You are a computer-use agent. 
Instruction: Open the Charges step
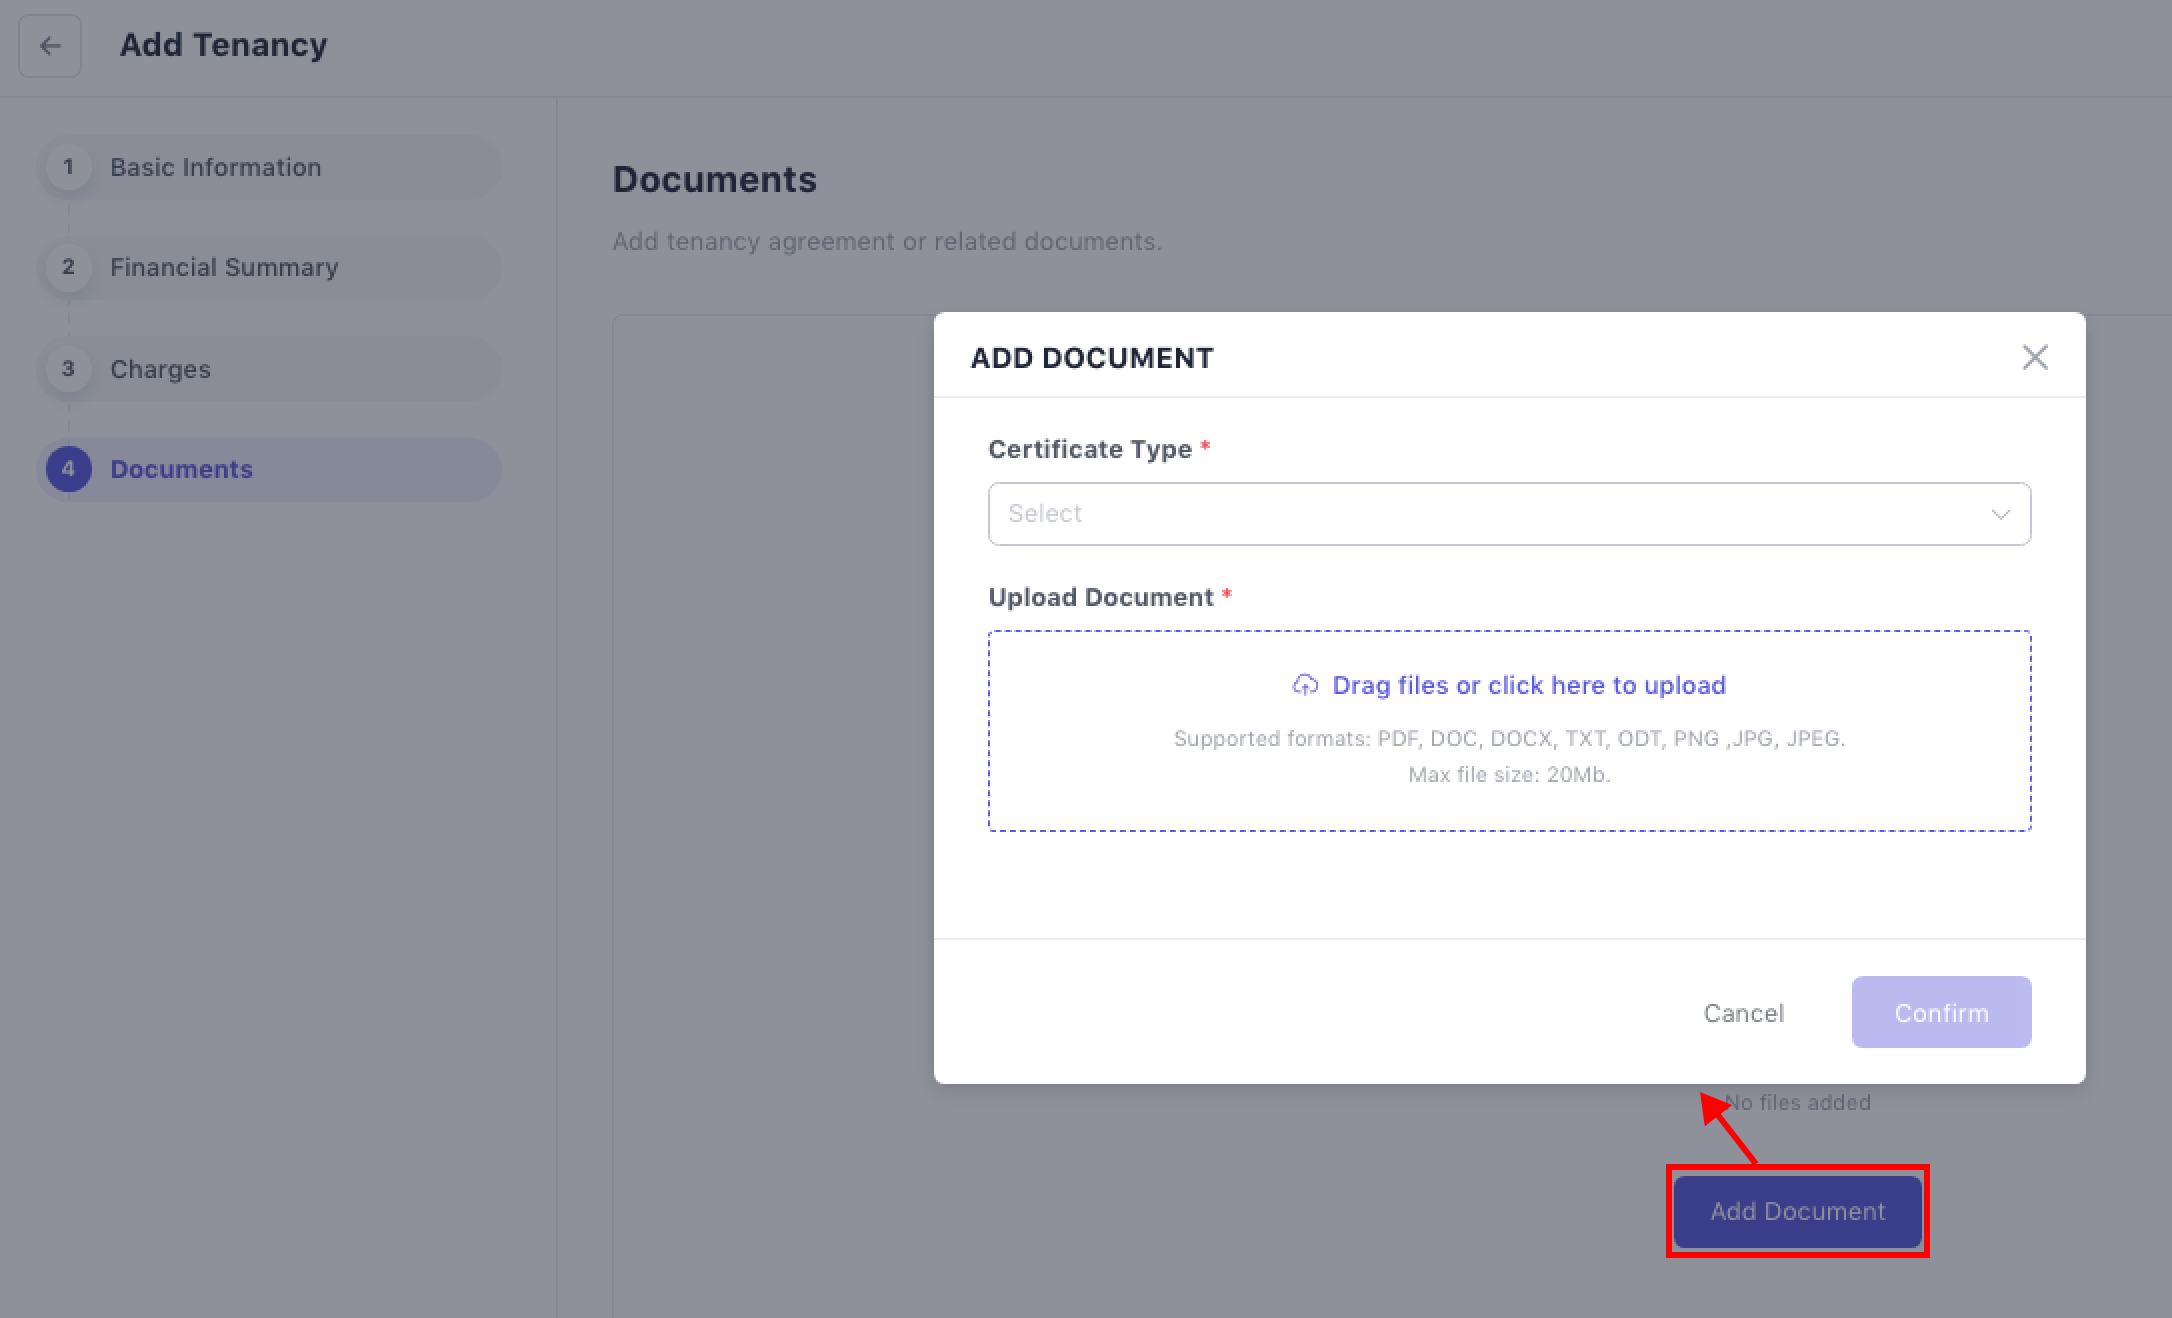point(160,369)
